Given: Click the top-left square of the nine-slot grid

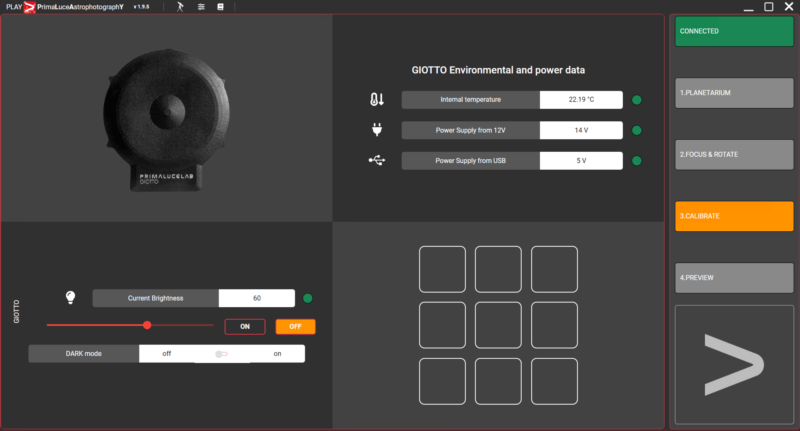Looking at the screenshot, I should pyautogui.click(x=442, y=269).
